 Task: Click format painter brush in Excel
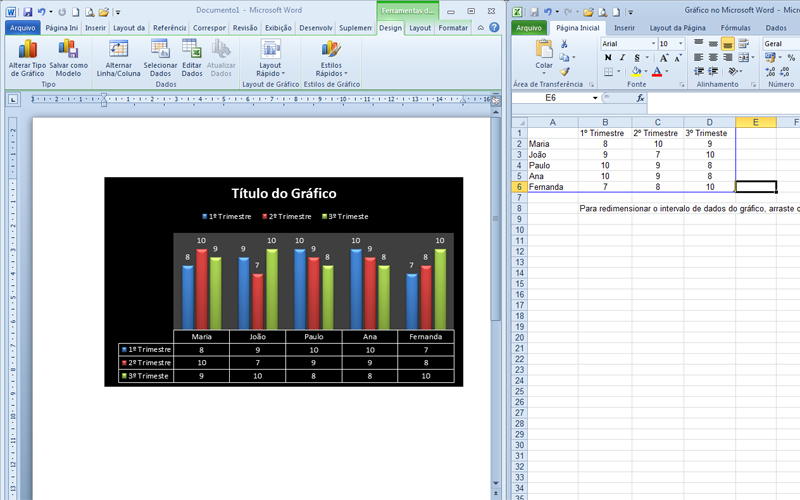pos(564,71)
